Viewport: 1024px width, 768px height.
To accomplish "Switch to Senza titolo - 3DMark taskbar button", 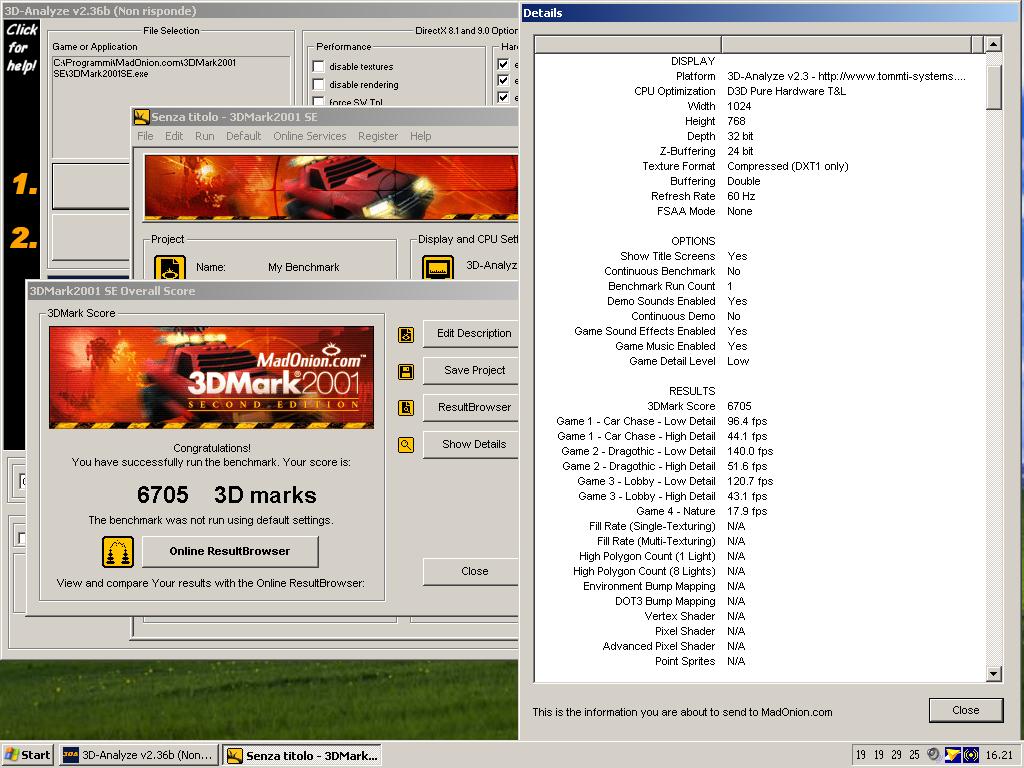I will point(302,756).
